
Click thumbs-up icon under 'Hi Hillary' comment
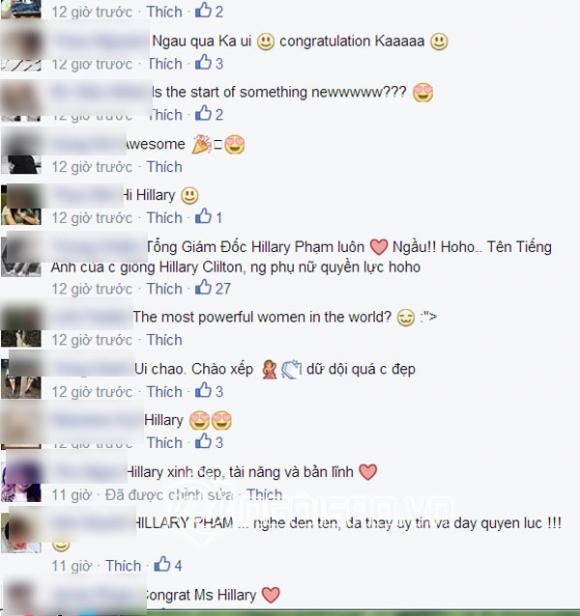tap(203, 216)
